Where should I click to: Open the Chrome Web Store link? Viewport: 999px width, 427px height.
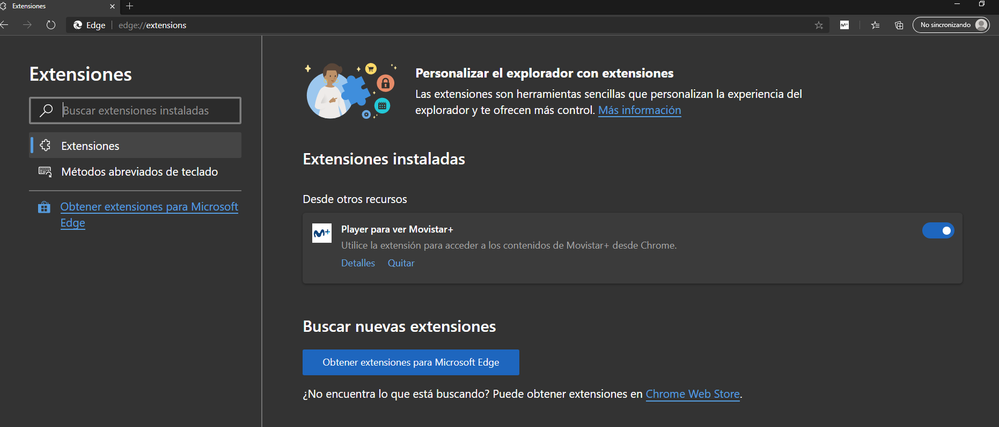693,394
